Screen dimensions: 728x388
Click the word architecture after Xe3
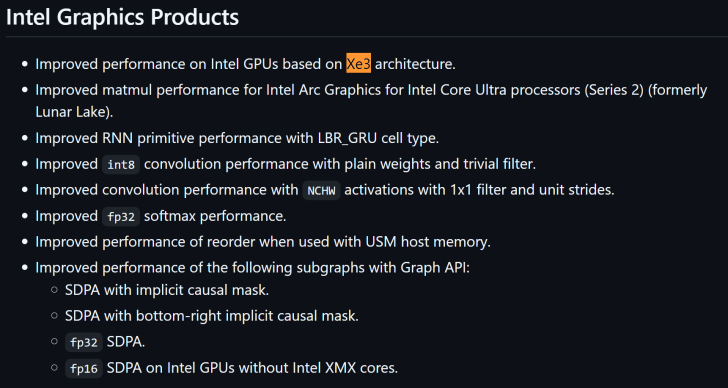pyautogui.click(x=413, y=64)
